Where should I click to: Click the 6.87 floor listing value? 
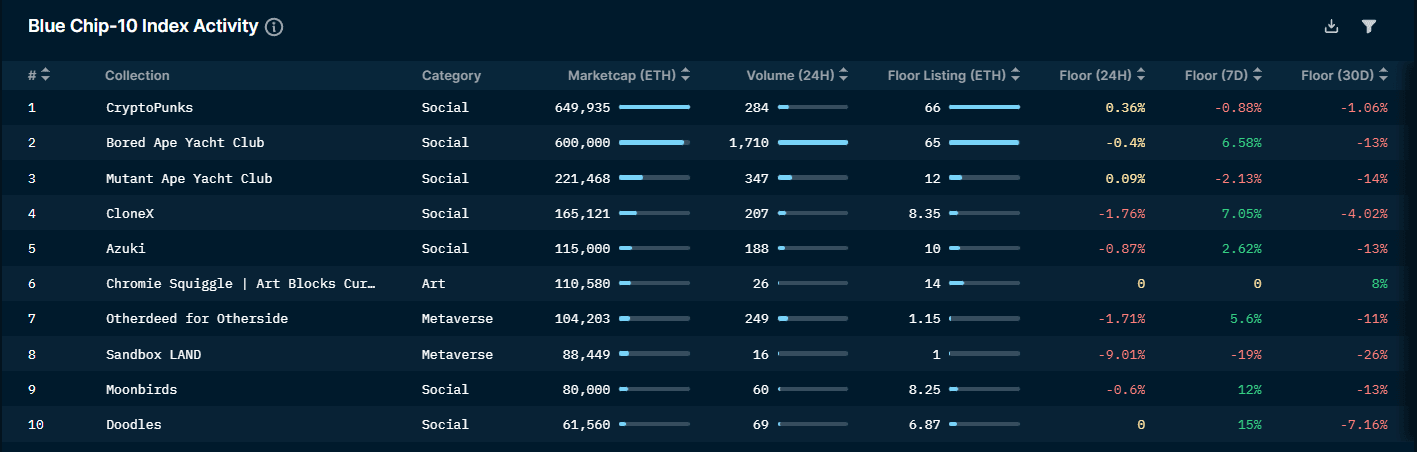point(924,425)
